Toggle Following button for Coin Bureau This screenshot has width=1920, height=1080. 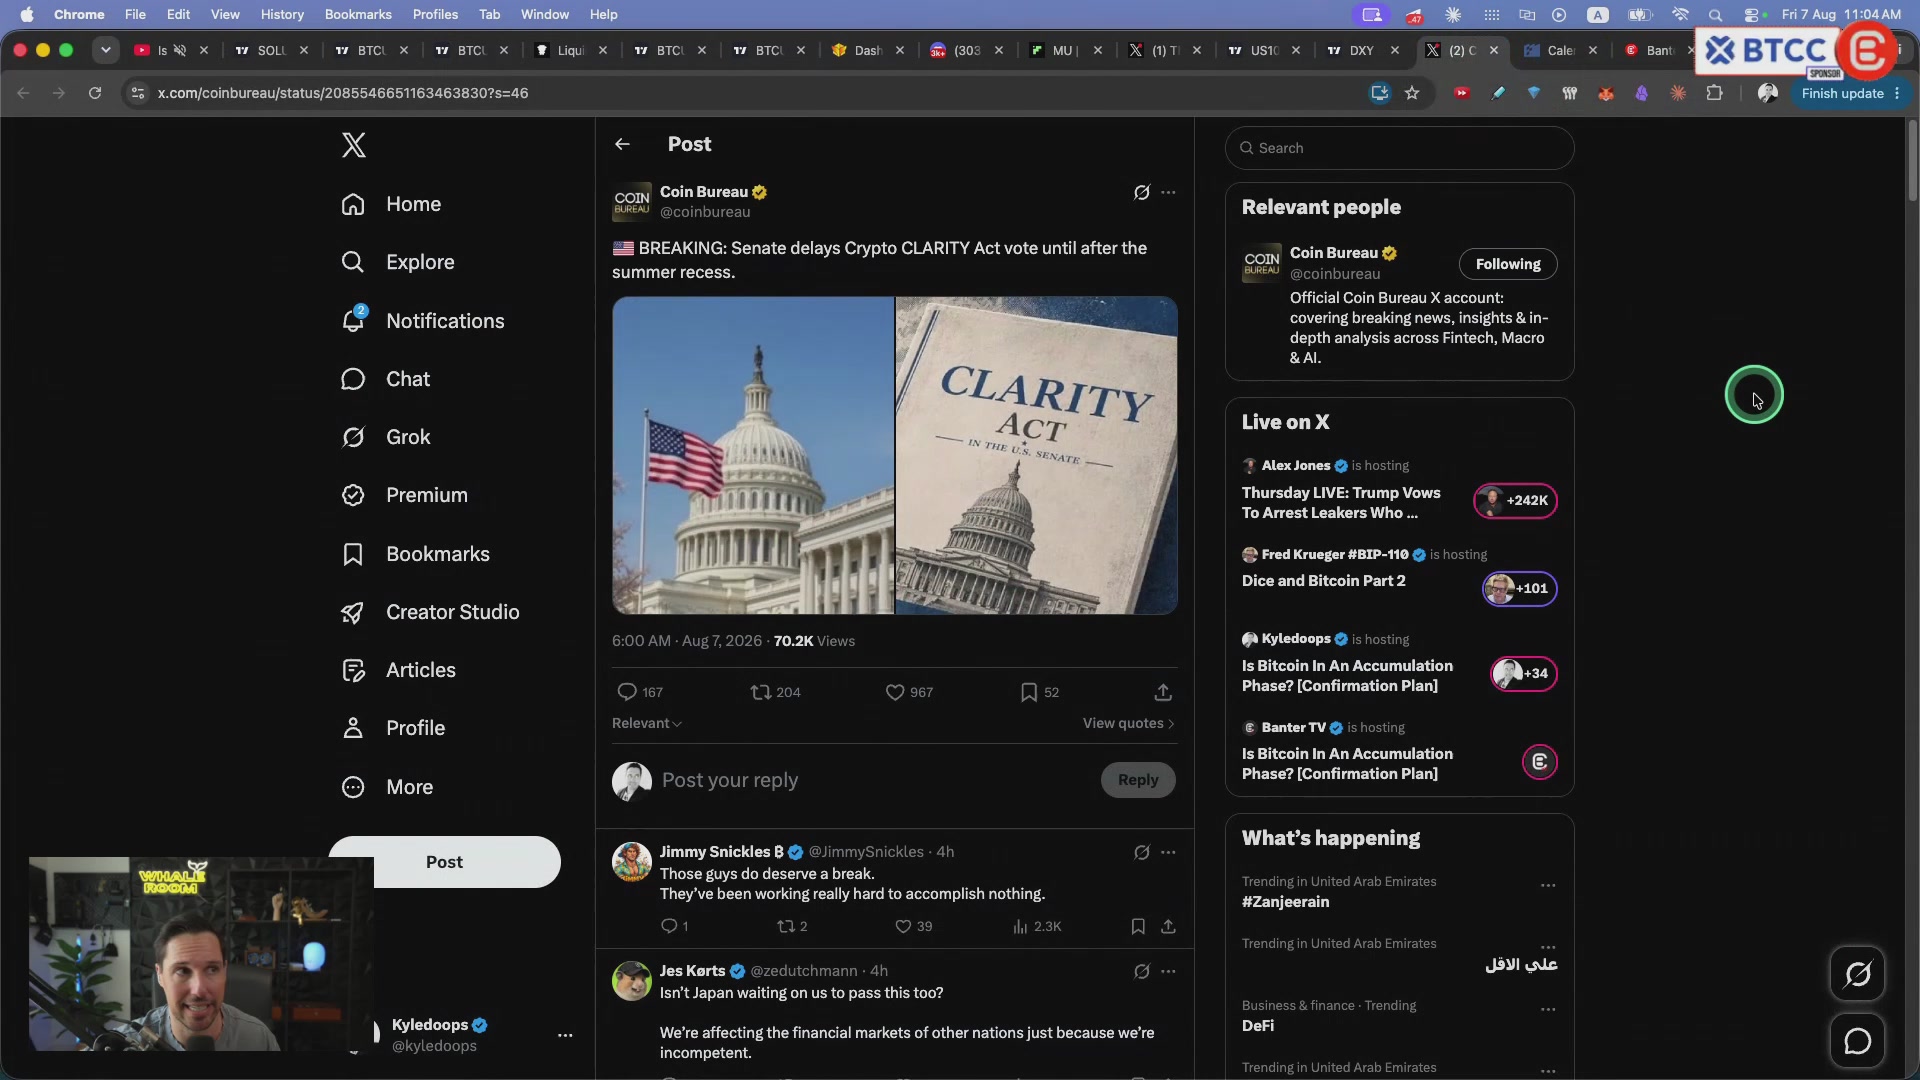click(1508, 264)
